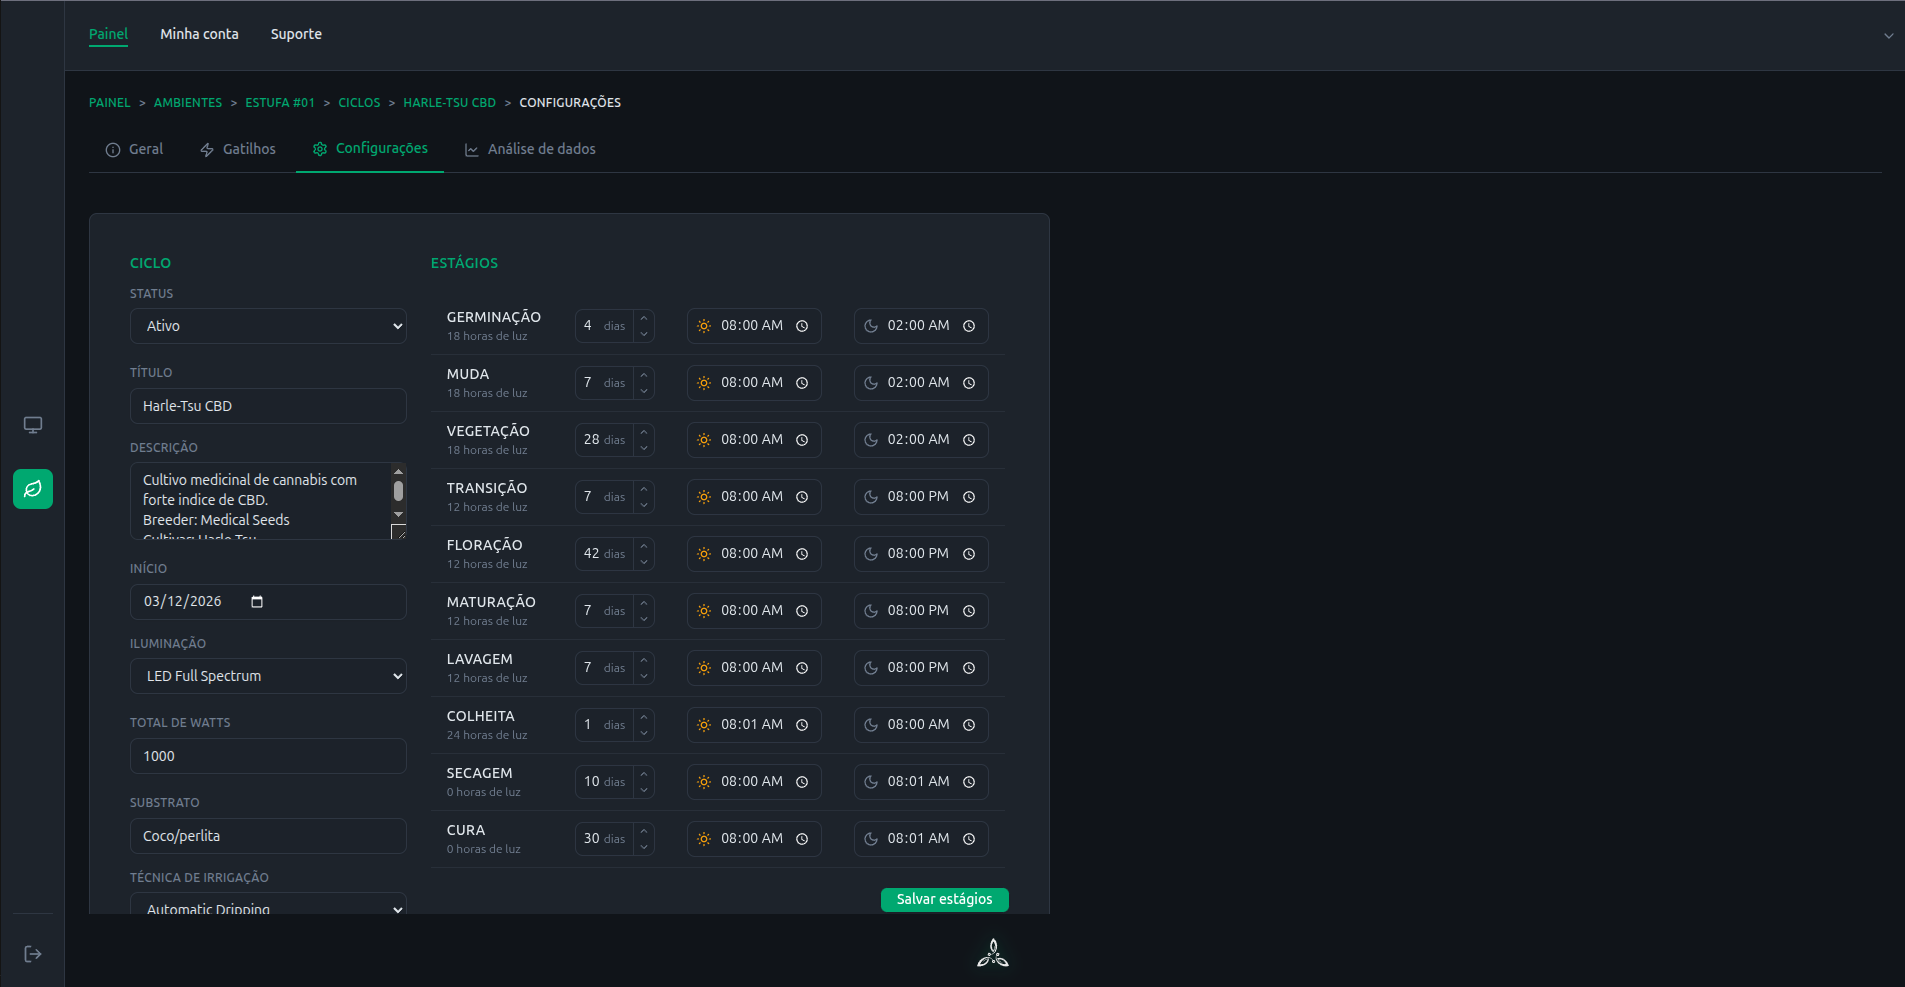This screenshot has height=987, width=1905.
Task: Switch to the Gatilhos tab
Action: click(238, 149)
